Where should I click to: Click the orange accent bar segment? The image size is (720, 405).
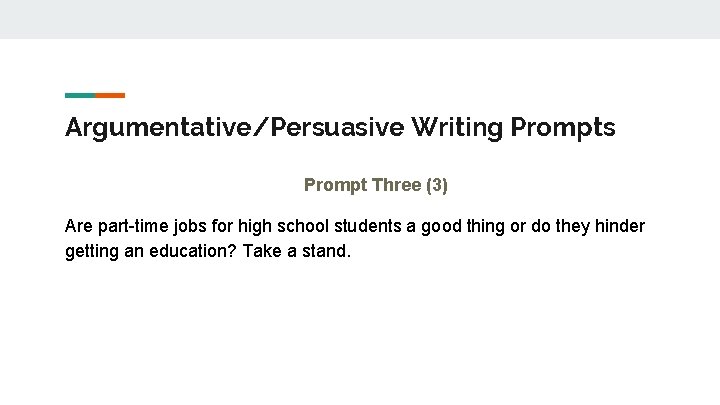point(110,96)
